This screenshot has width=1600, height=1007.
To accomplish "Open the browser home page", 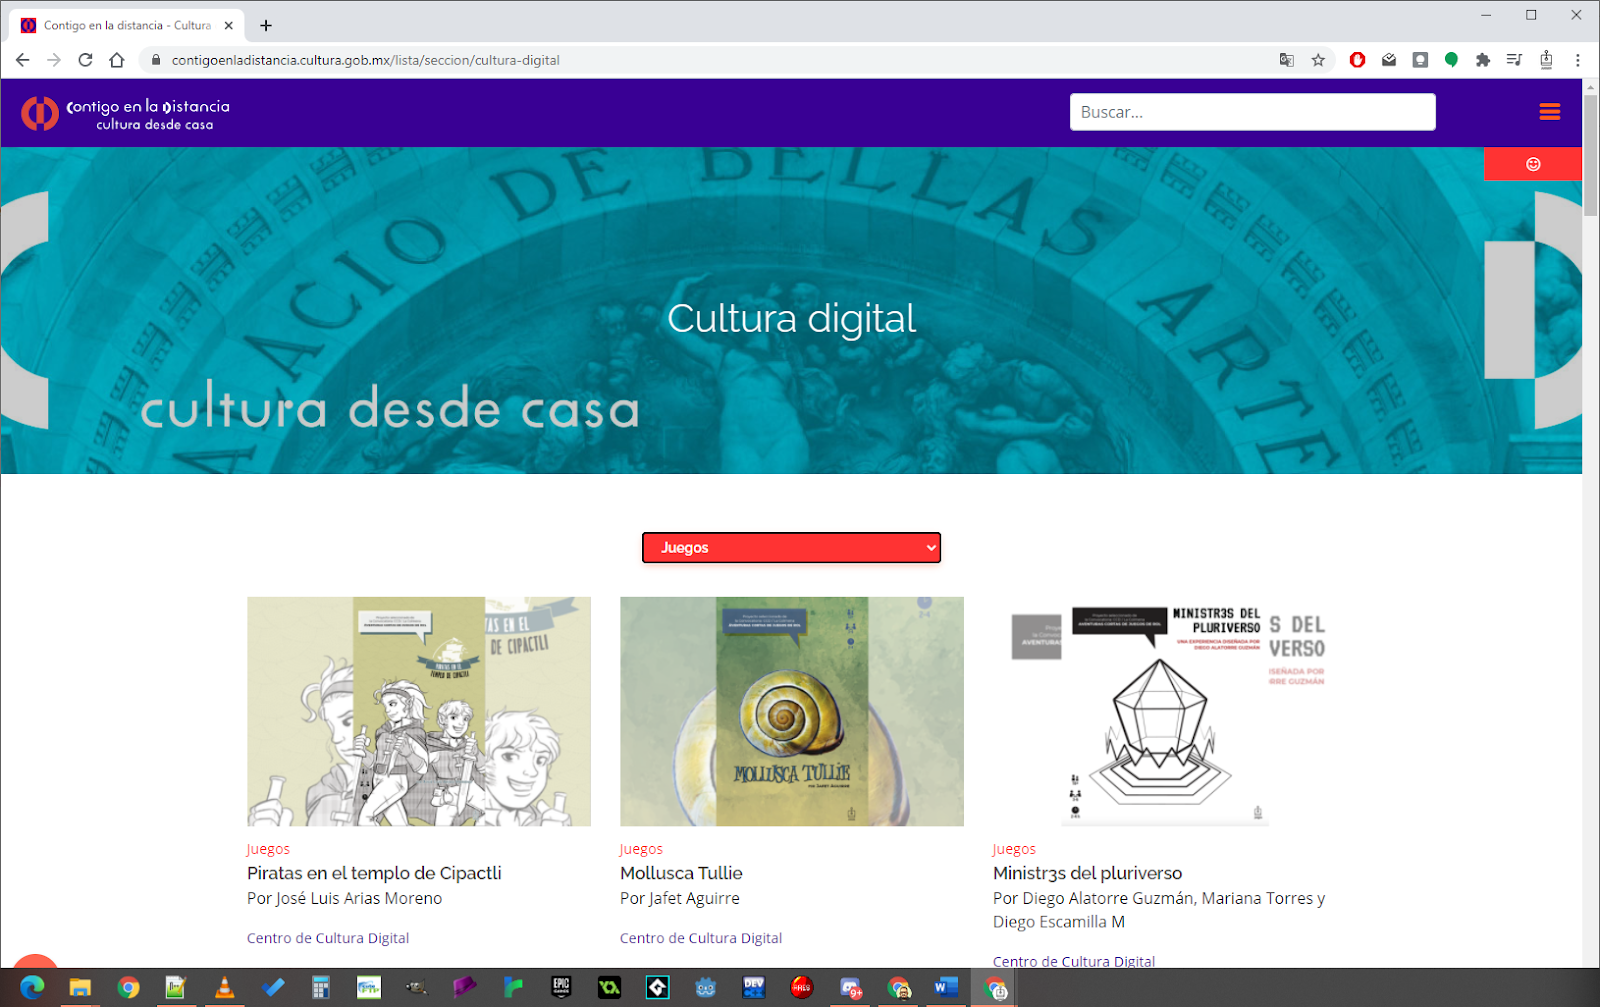I will coord(117,60).
